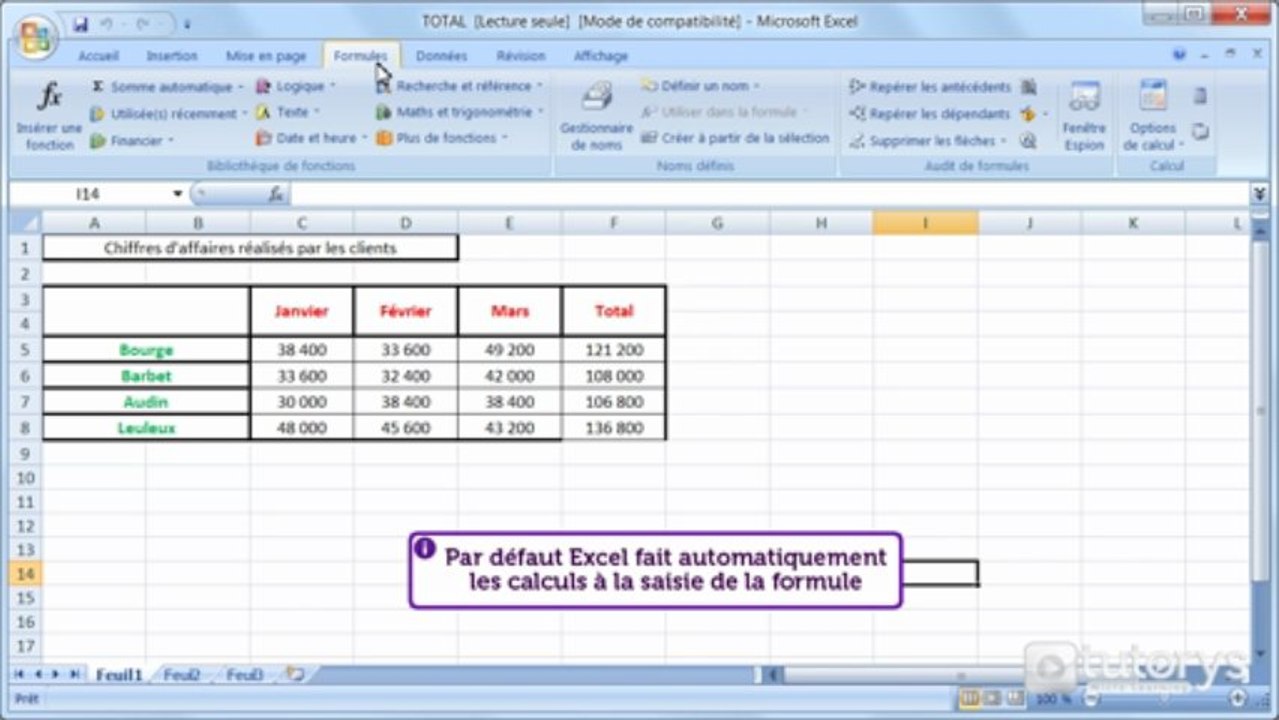Click Créer à partir de la sélection
The height and width of the screenshot is (720, 1279).
point(735,138)
